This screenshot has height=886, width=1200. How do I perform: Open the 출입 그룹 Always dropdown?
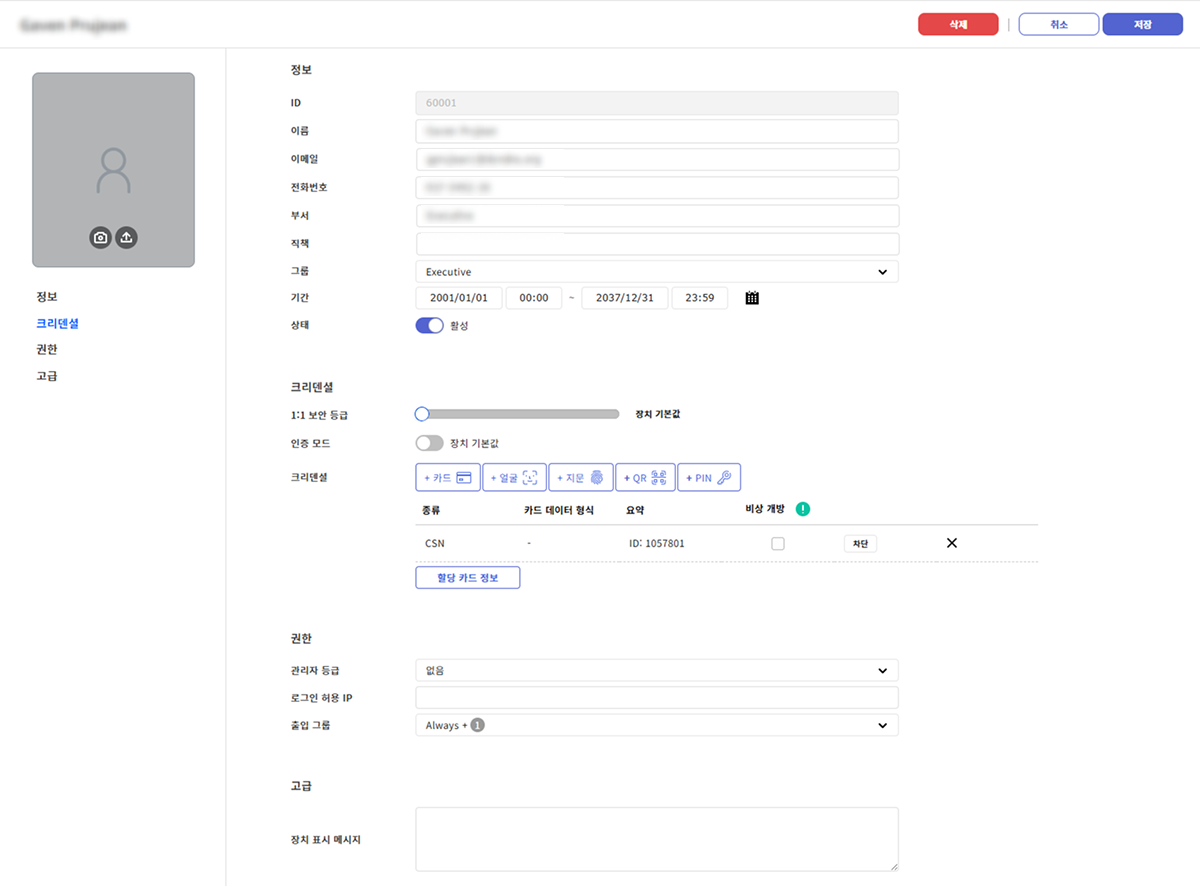656,725
